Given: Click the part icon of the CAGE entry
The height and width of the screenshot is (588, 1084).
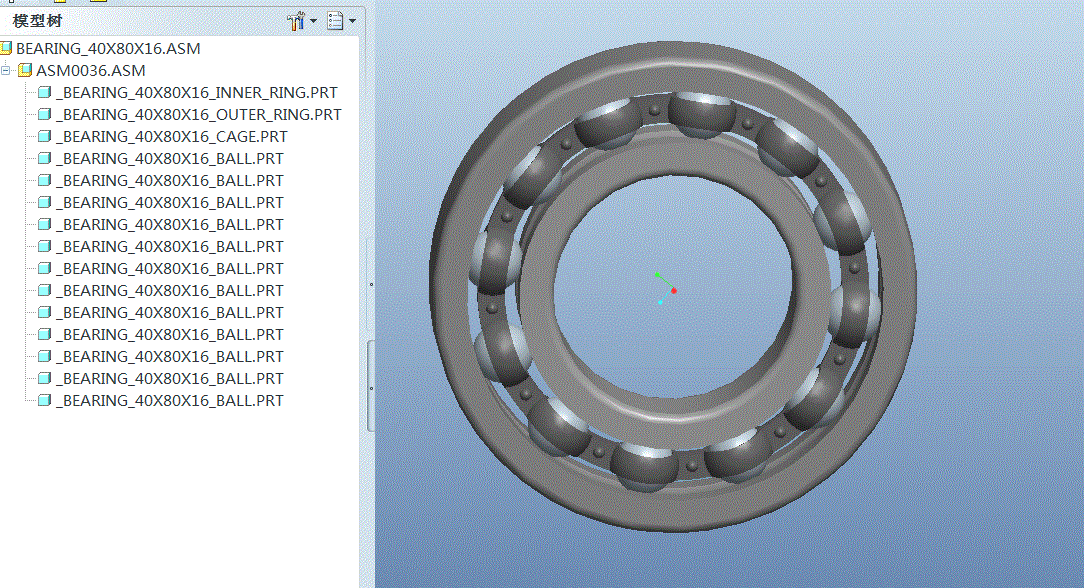Looking at the screenshot, I should click(x=44, y=137).
